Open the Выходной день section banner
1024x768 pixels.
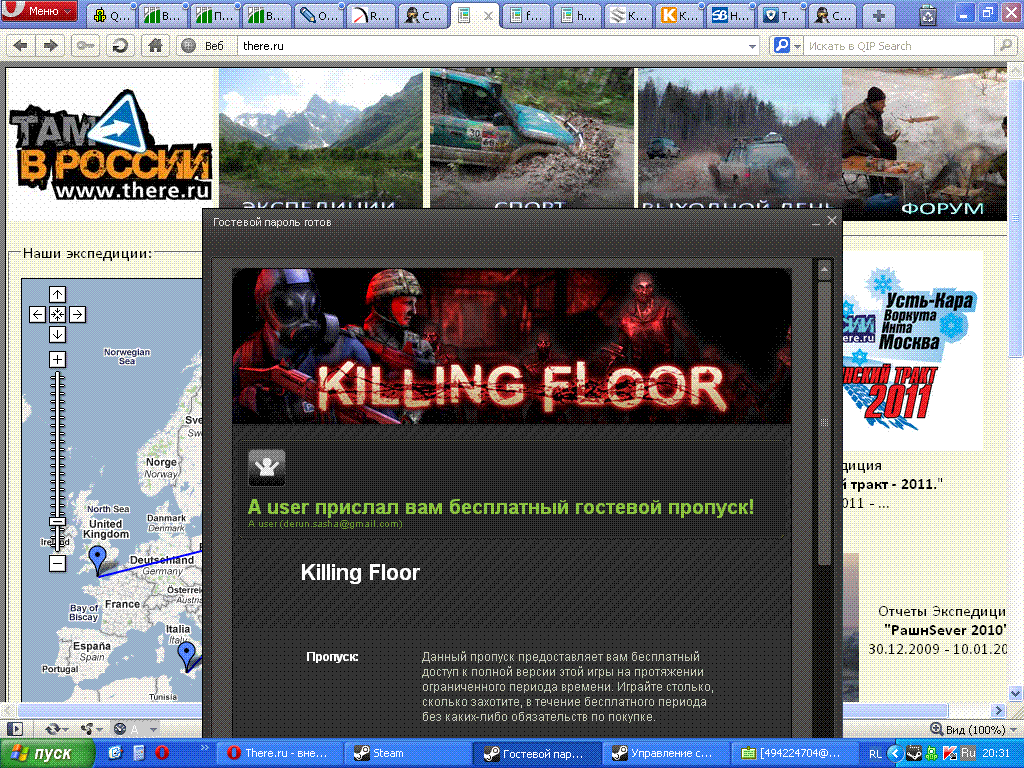740,139
